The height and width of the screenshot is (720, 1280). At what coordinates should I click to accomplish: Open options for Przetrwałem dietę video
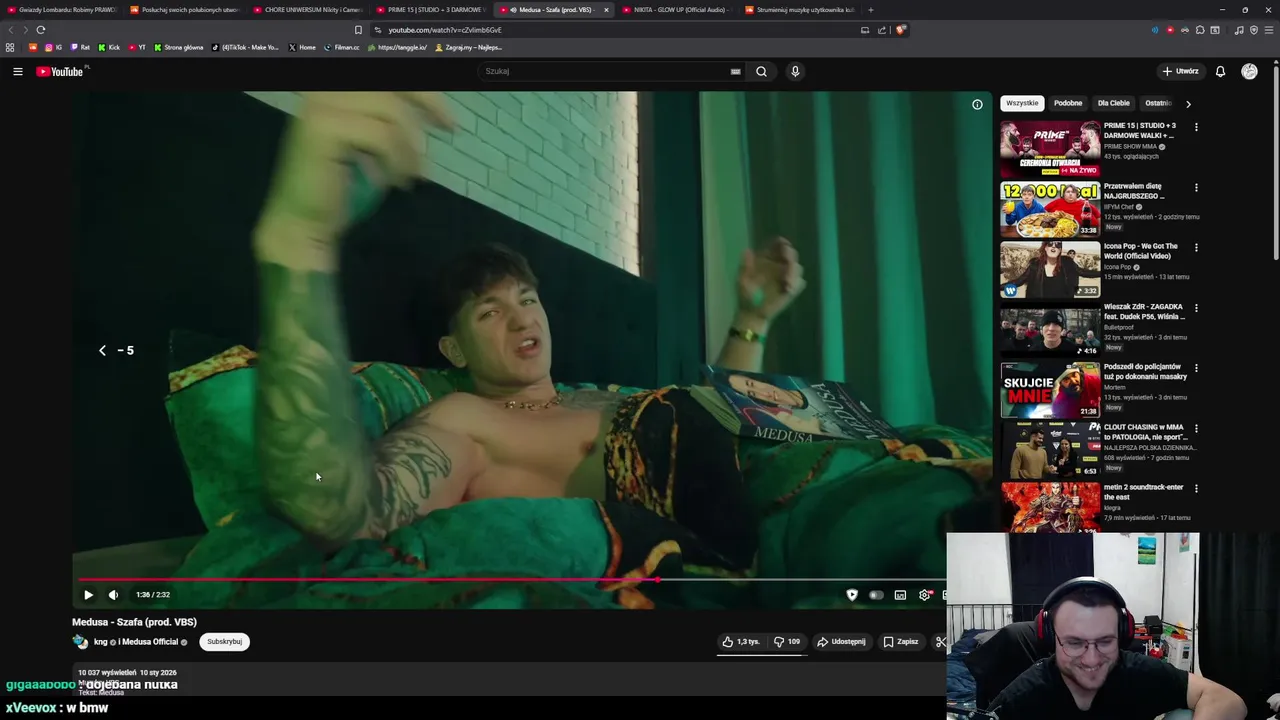[x=1196, y=187]
